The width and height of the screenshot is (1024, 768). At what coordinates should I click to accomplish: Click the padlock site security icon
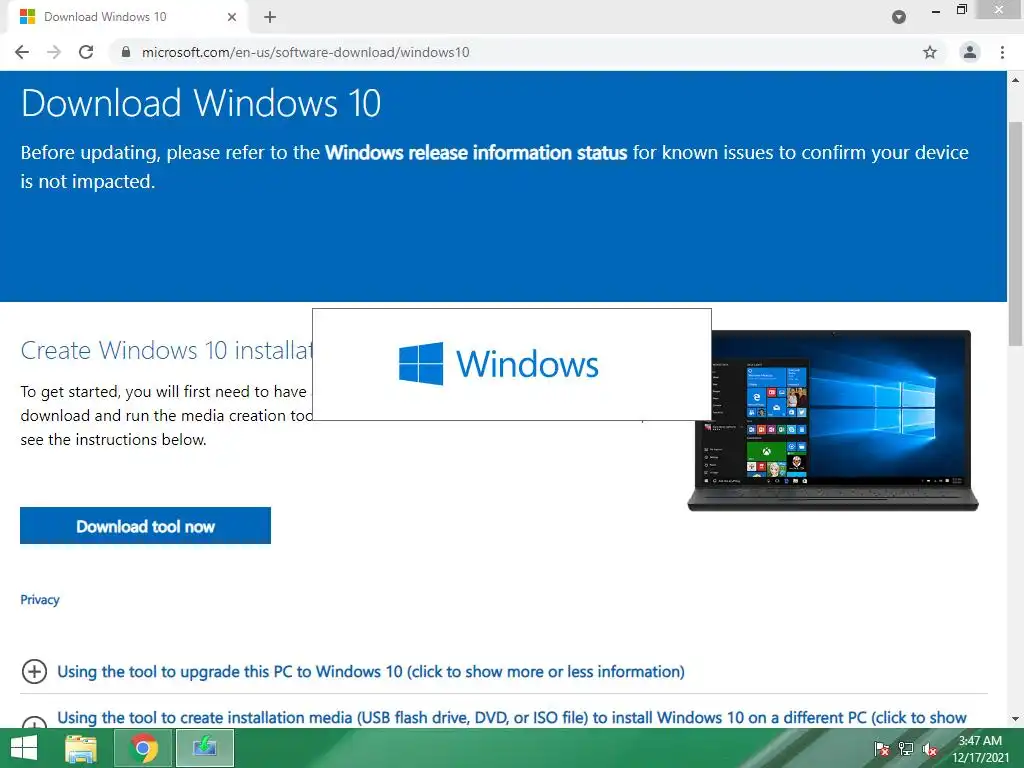pos(126,52)
